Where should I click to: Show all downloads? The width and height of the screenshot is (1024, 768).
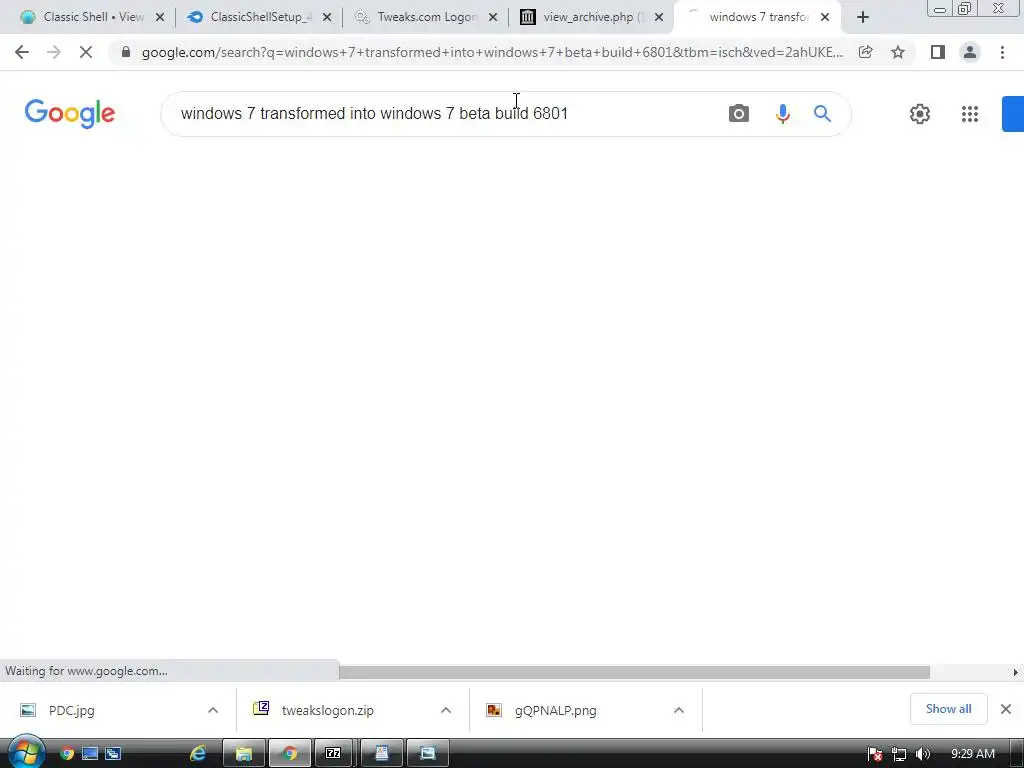pos(948,709)
